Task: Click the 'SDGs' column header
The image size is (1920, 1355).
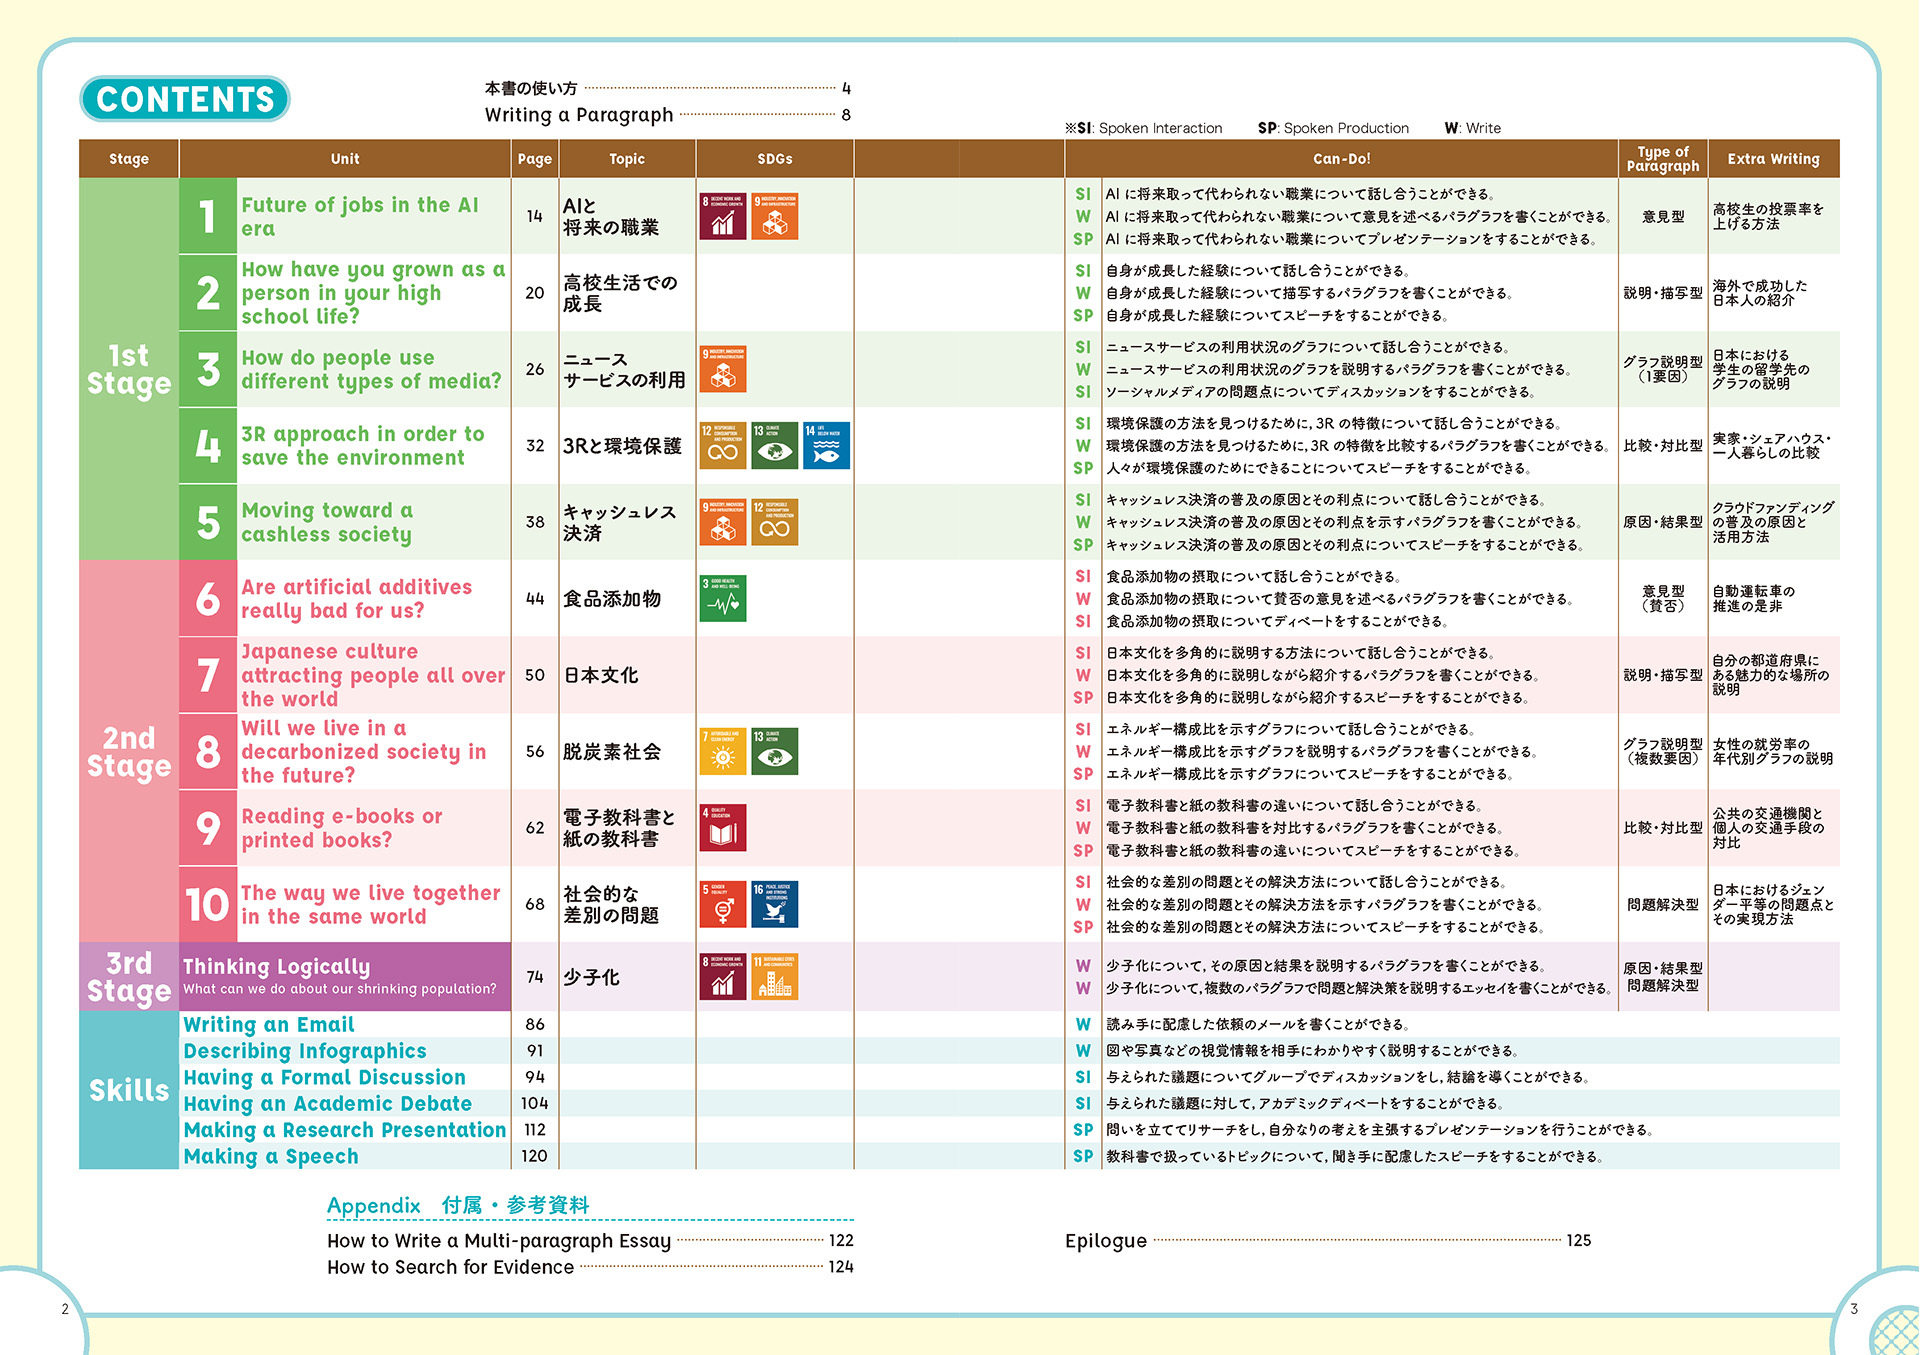Action: (x=775, y=159)
